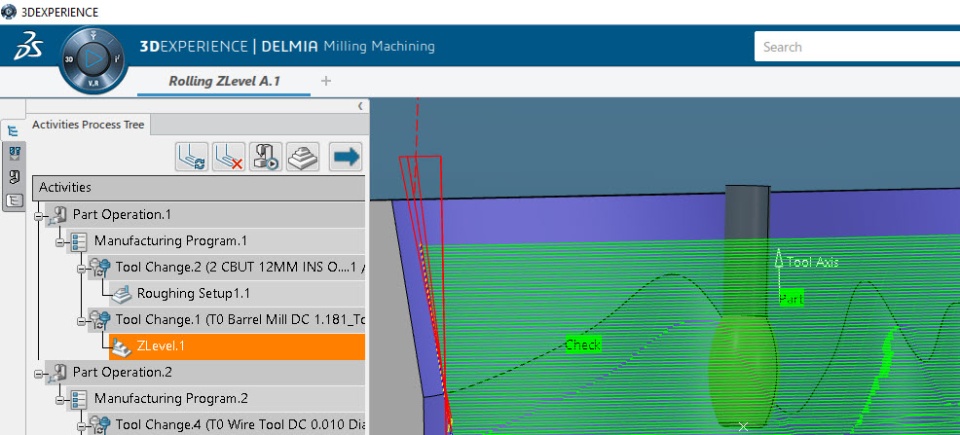
Task: Click the Tool Axis label in viewport
Action: pos(812,262)
